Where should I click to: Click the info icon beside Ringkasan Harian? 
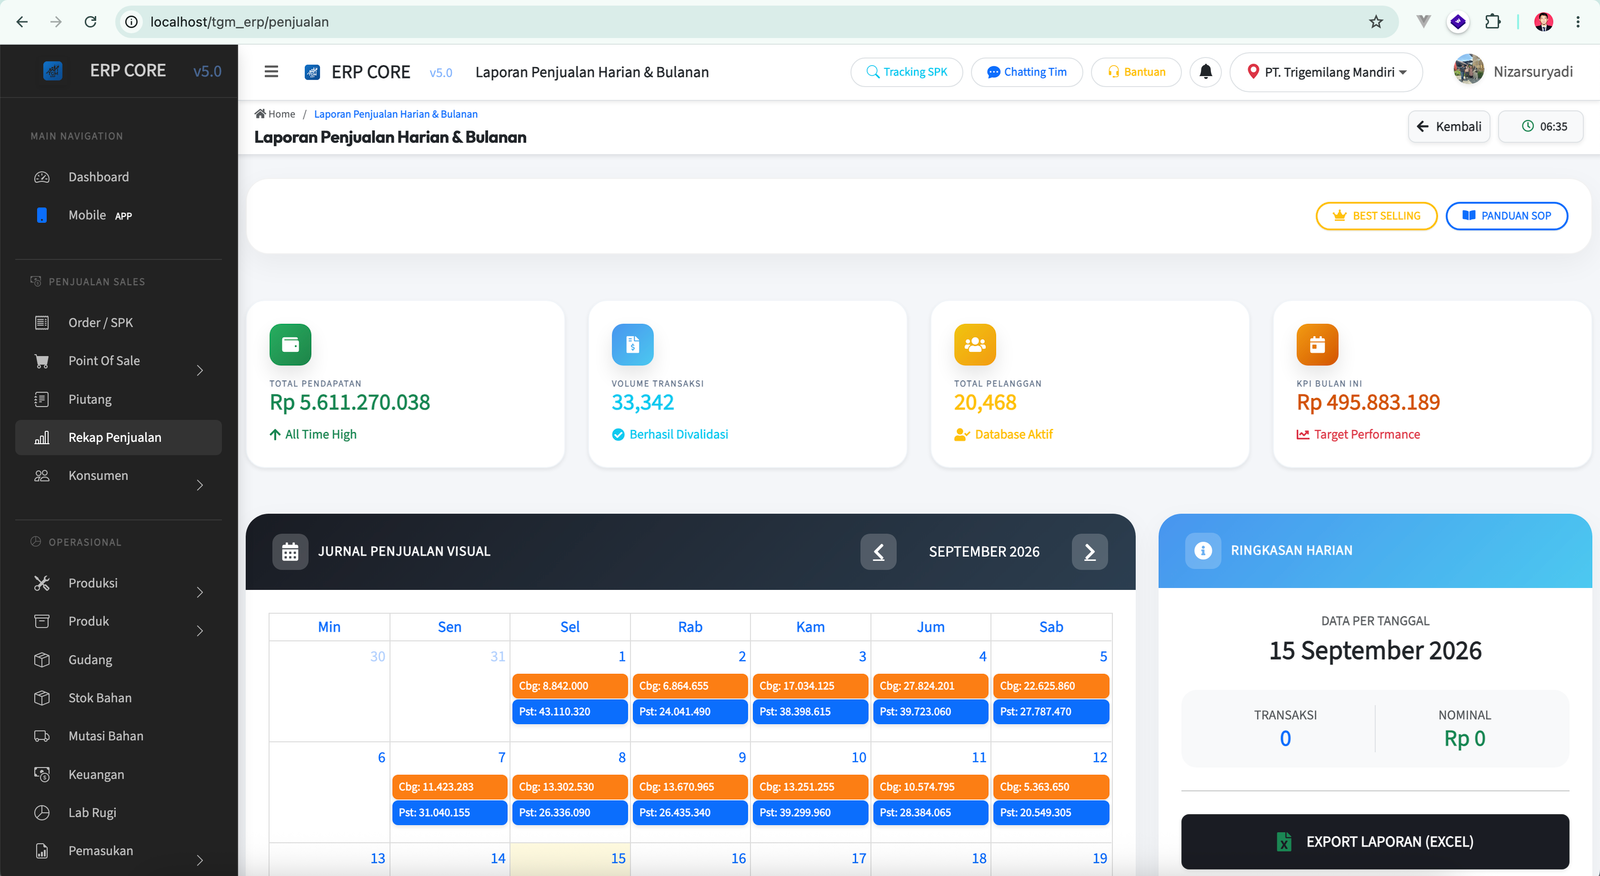[1203, 551]
